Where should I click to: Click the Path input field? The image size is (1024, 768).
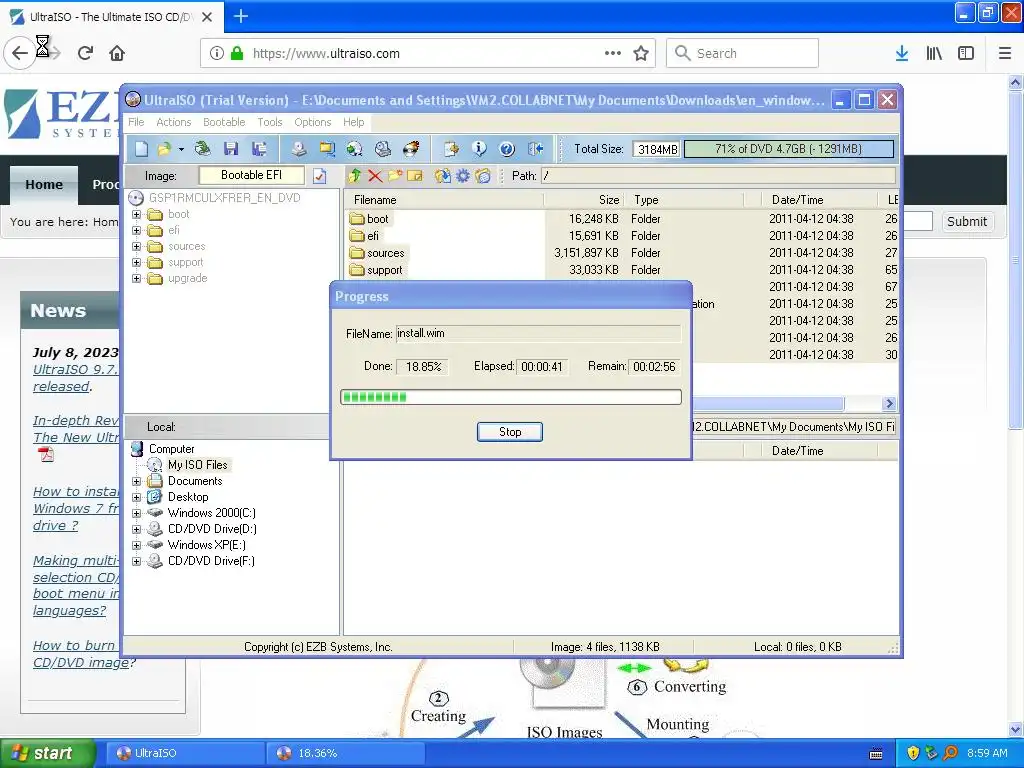718,176
